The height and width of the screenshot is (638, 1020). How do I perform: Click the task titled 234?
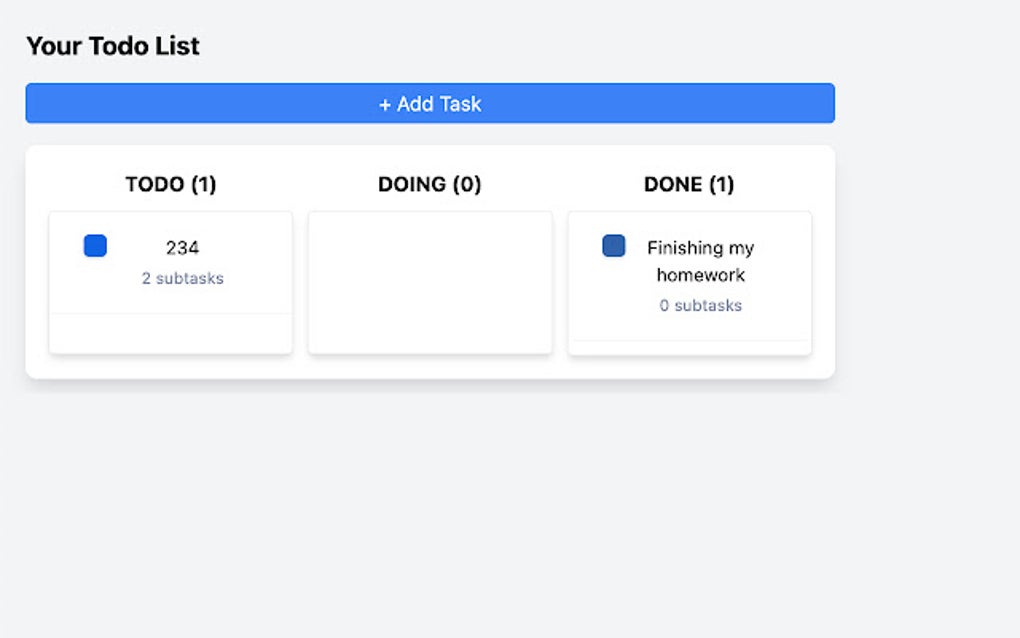(183, 247)
